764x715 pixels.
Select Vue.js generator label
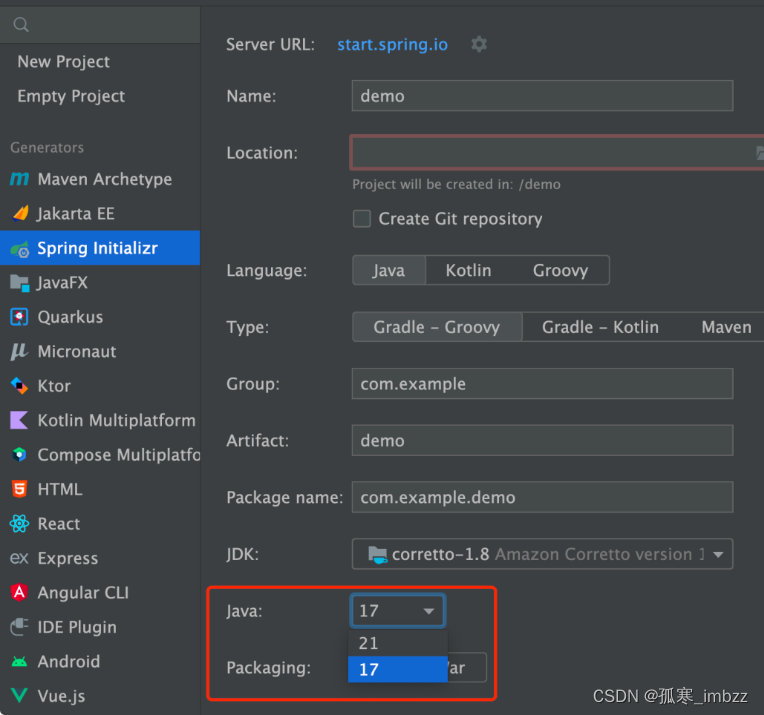point(61,696)
